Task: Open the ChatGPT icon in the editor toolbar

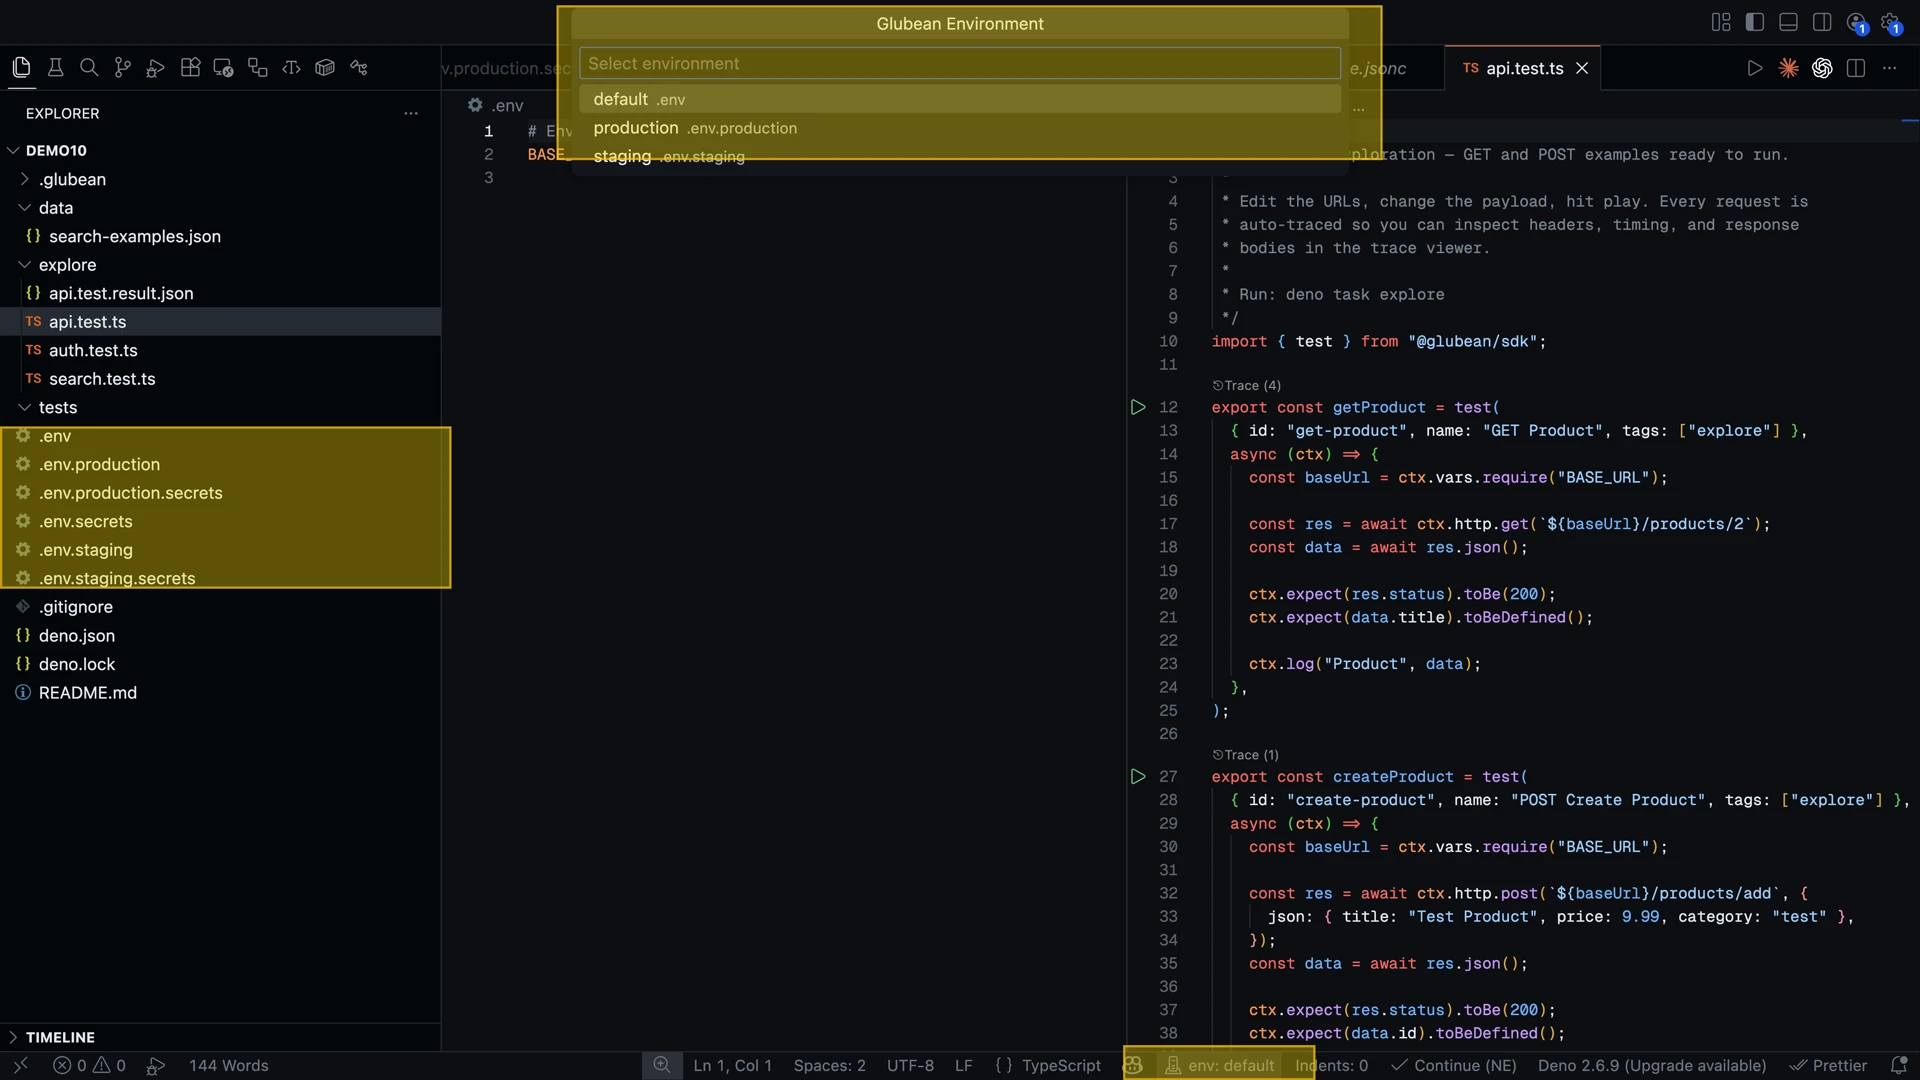Action: tap(1822, 68)
